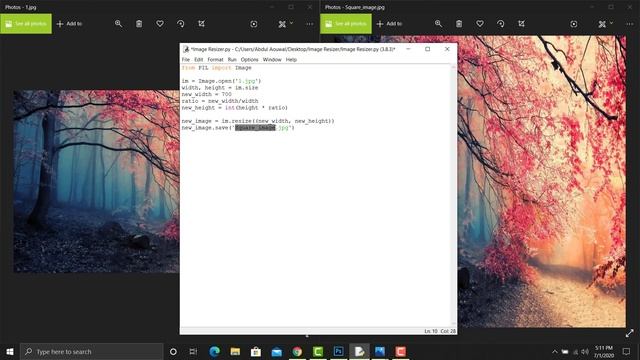Screen dimensions: 640x360
Task: Zoom icon in 1.jpg Photos window
Action: 118,24
